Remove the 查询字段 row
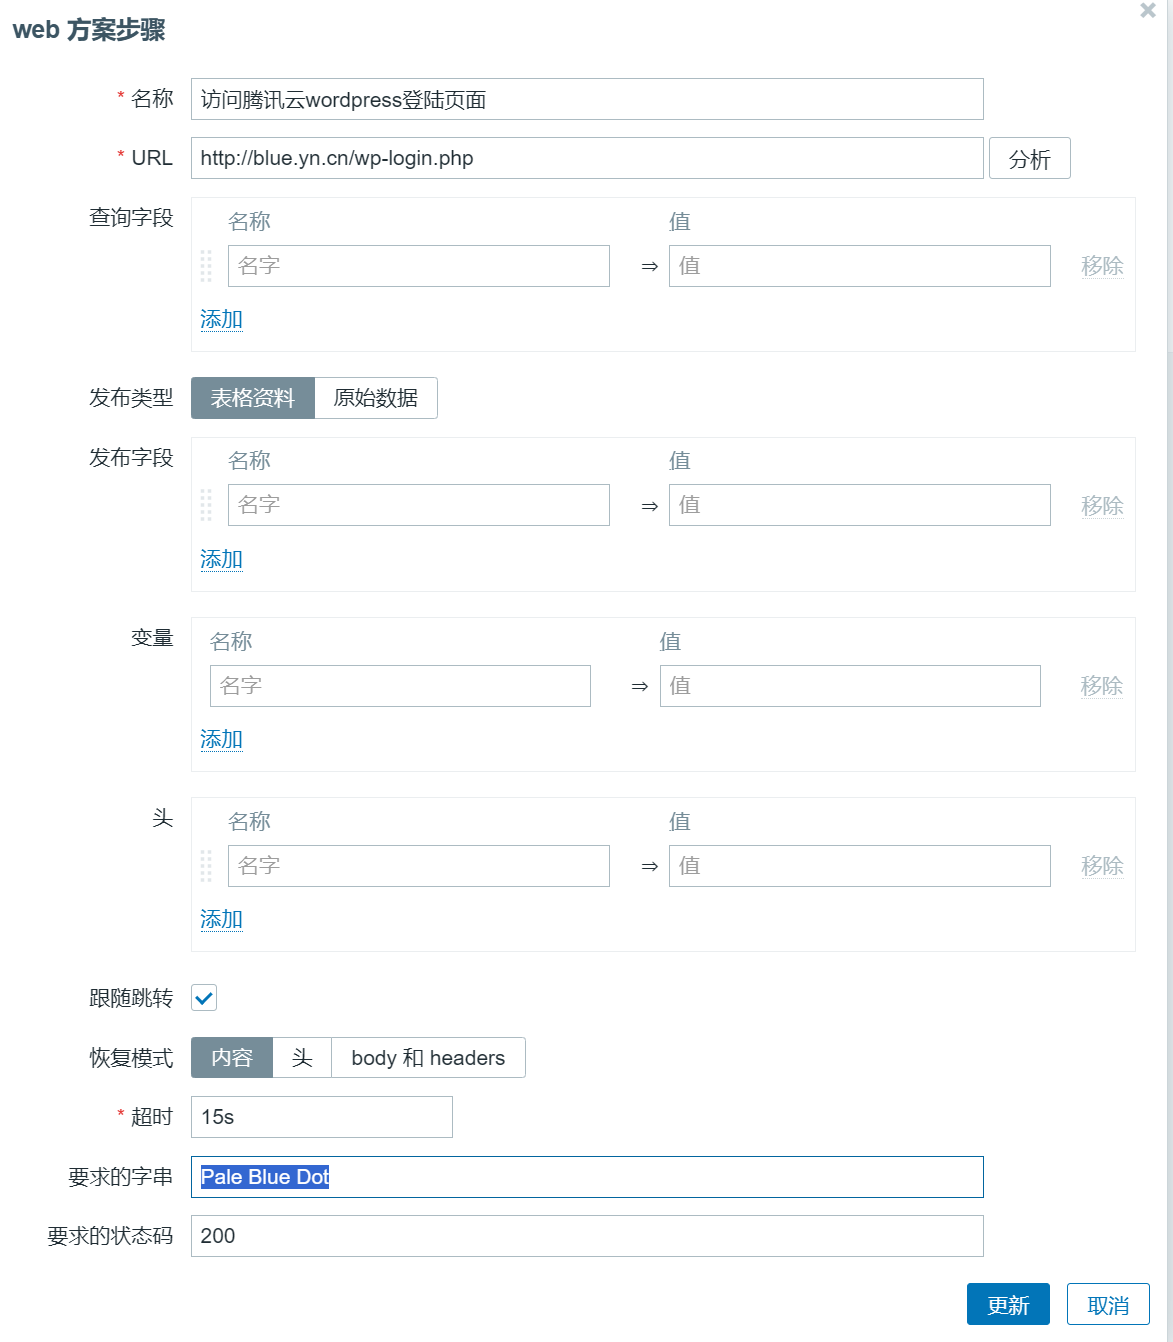The image size is (1173, 1342). [x=1102, y=266]
